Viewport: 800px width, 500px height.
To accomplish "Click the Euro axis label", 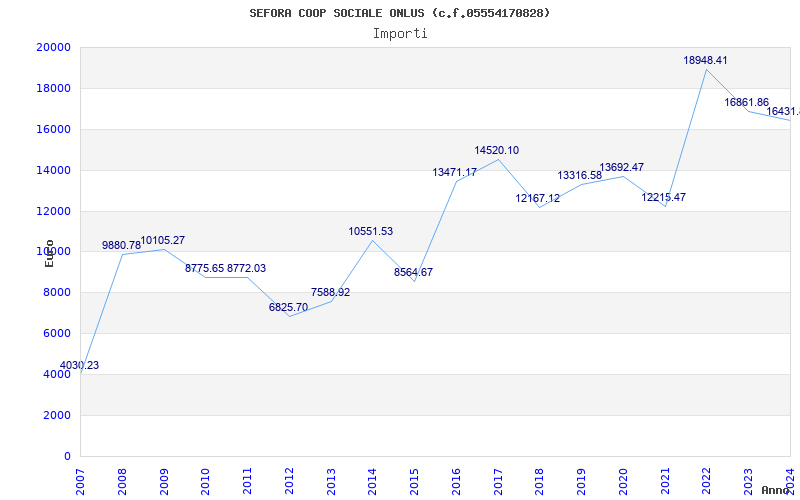I will tap(49, 253).
